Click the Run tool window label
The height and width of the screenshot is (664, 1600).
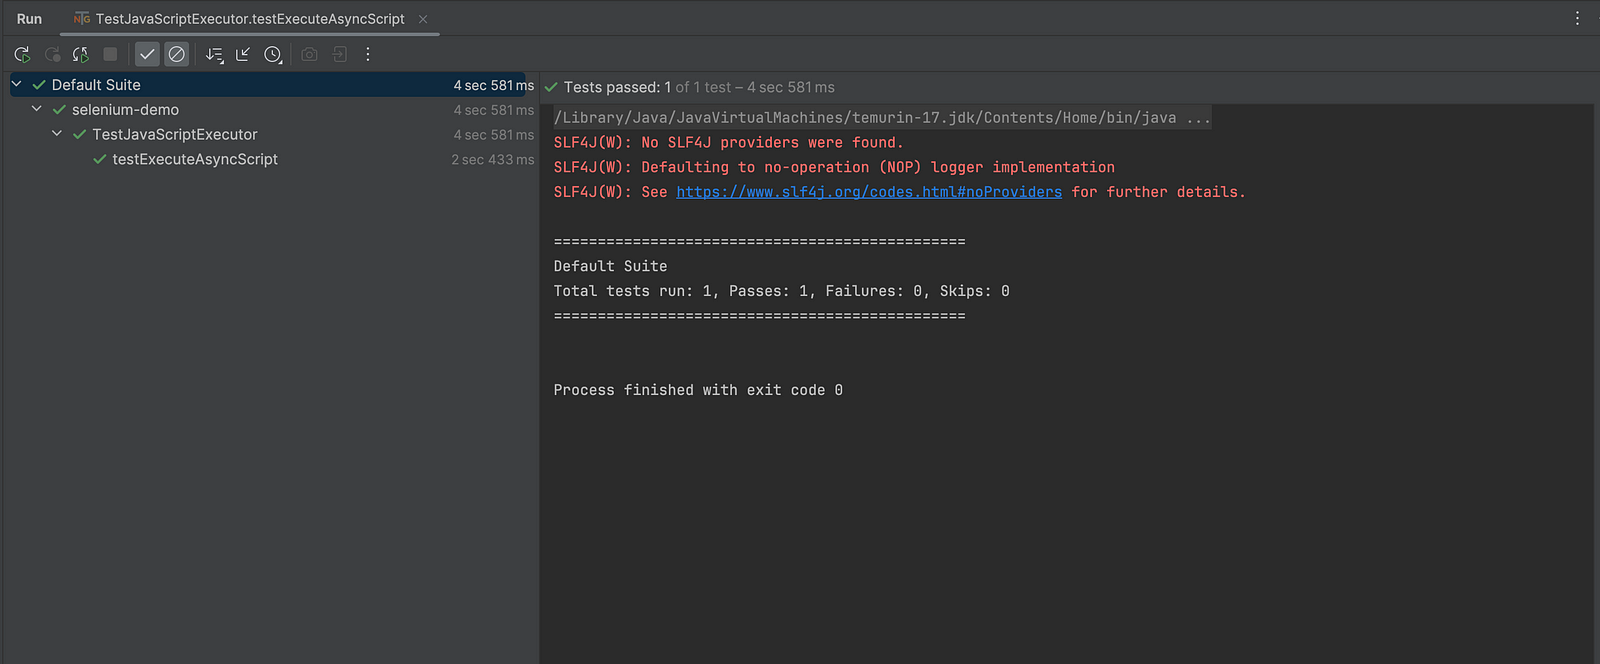point(29,19)
